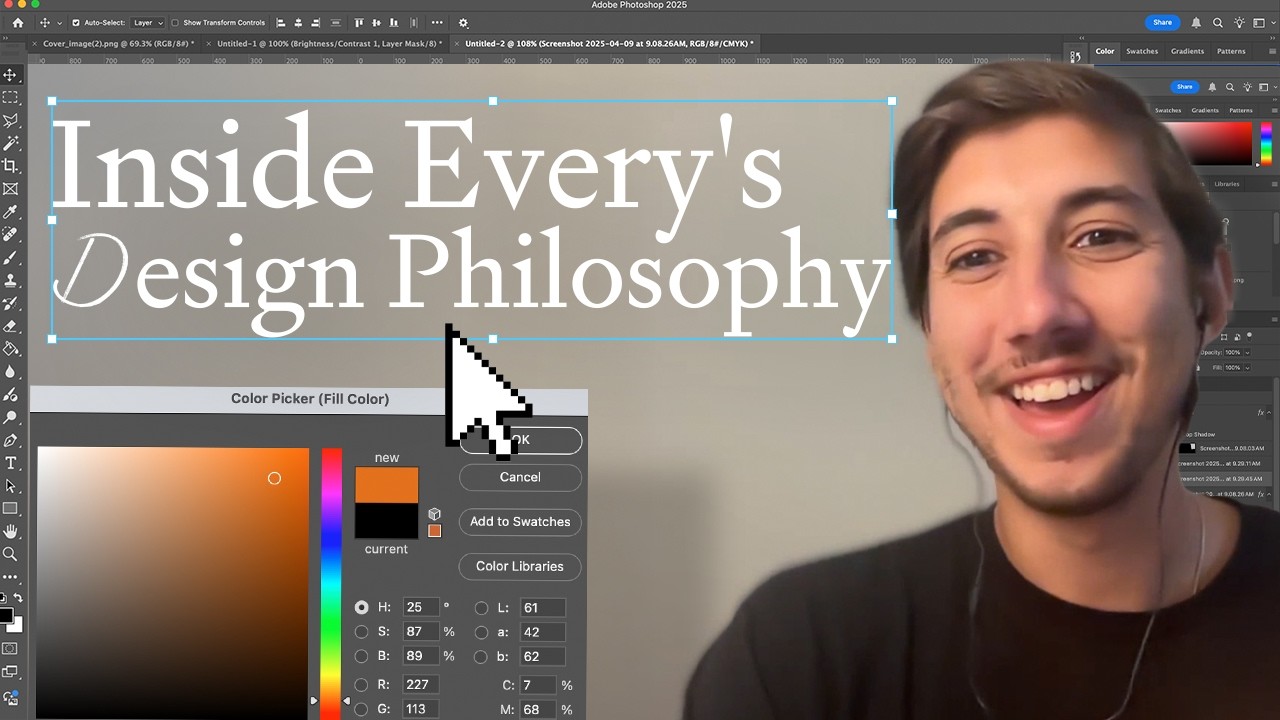Image resolution: width=1280 pixels, height=720 pixels.
Task: Select the H (hue) radio button
Action: tap(362, 607)
